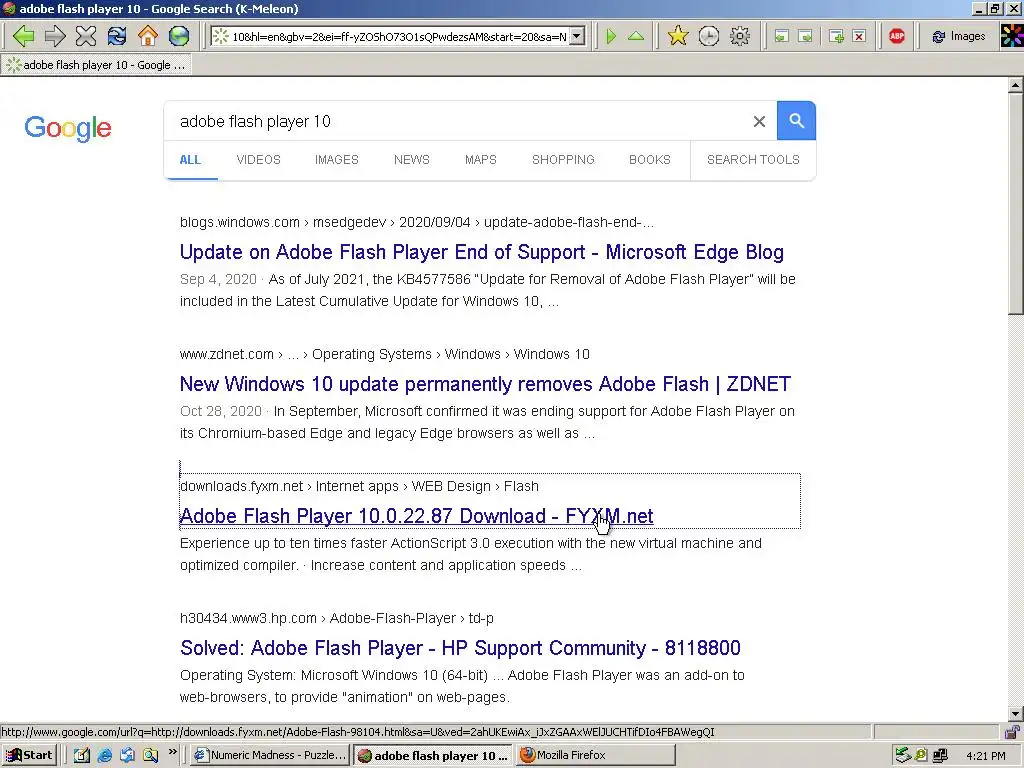Click the ABP Adblock Plus icon

click(x=897, y=36)
